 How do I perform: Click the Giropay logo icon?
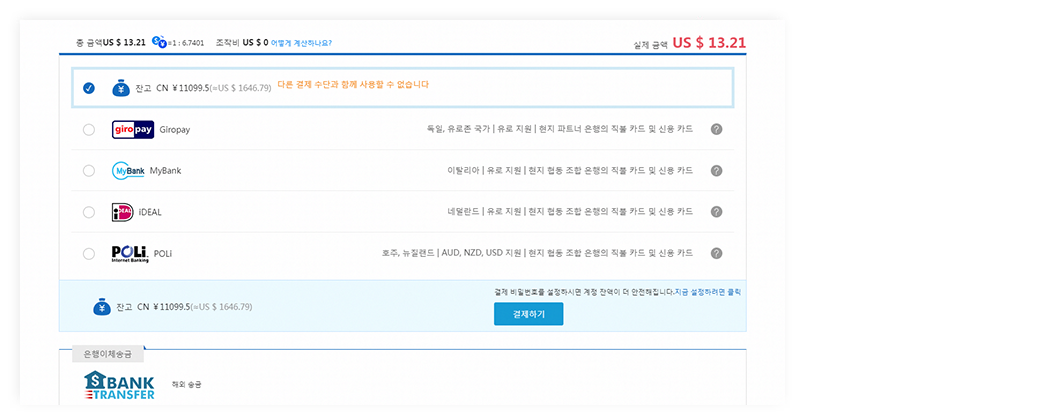tap(132, 129)
